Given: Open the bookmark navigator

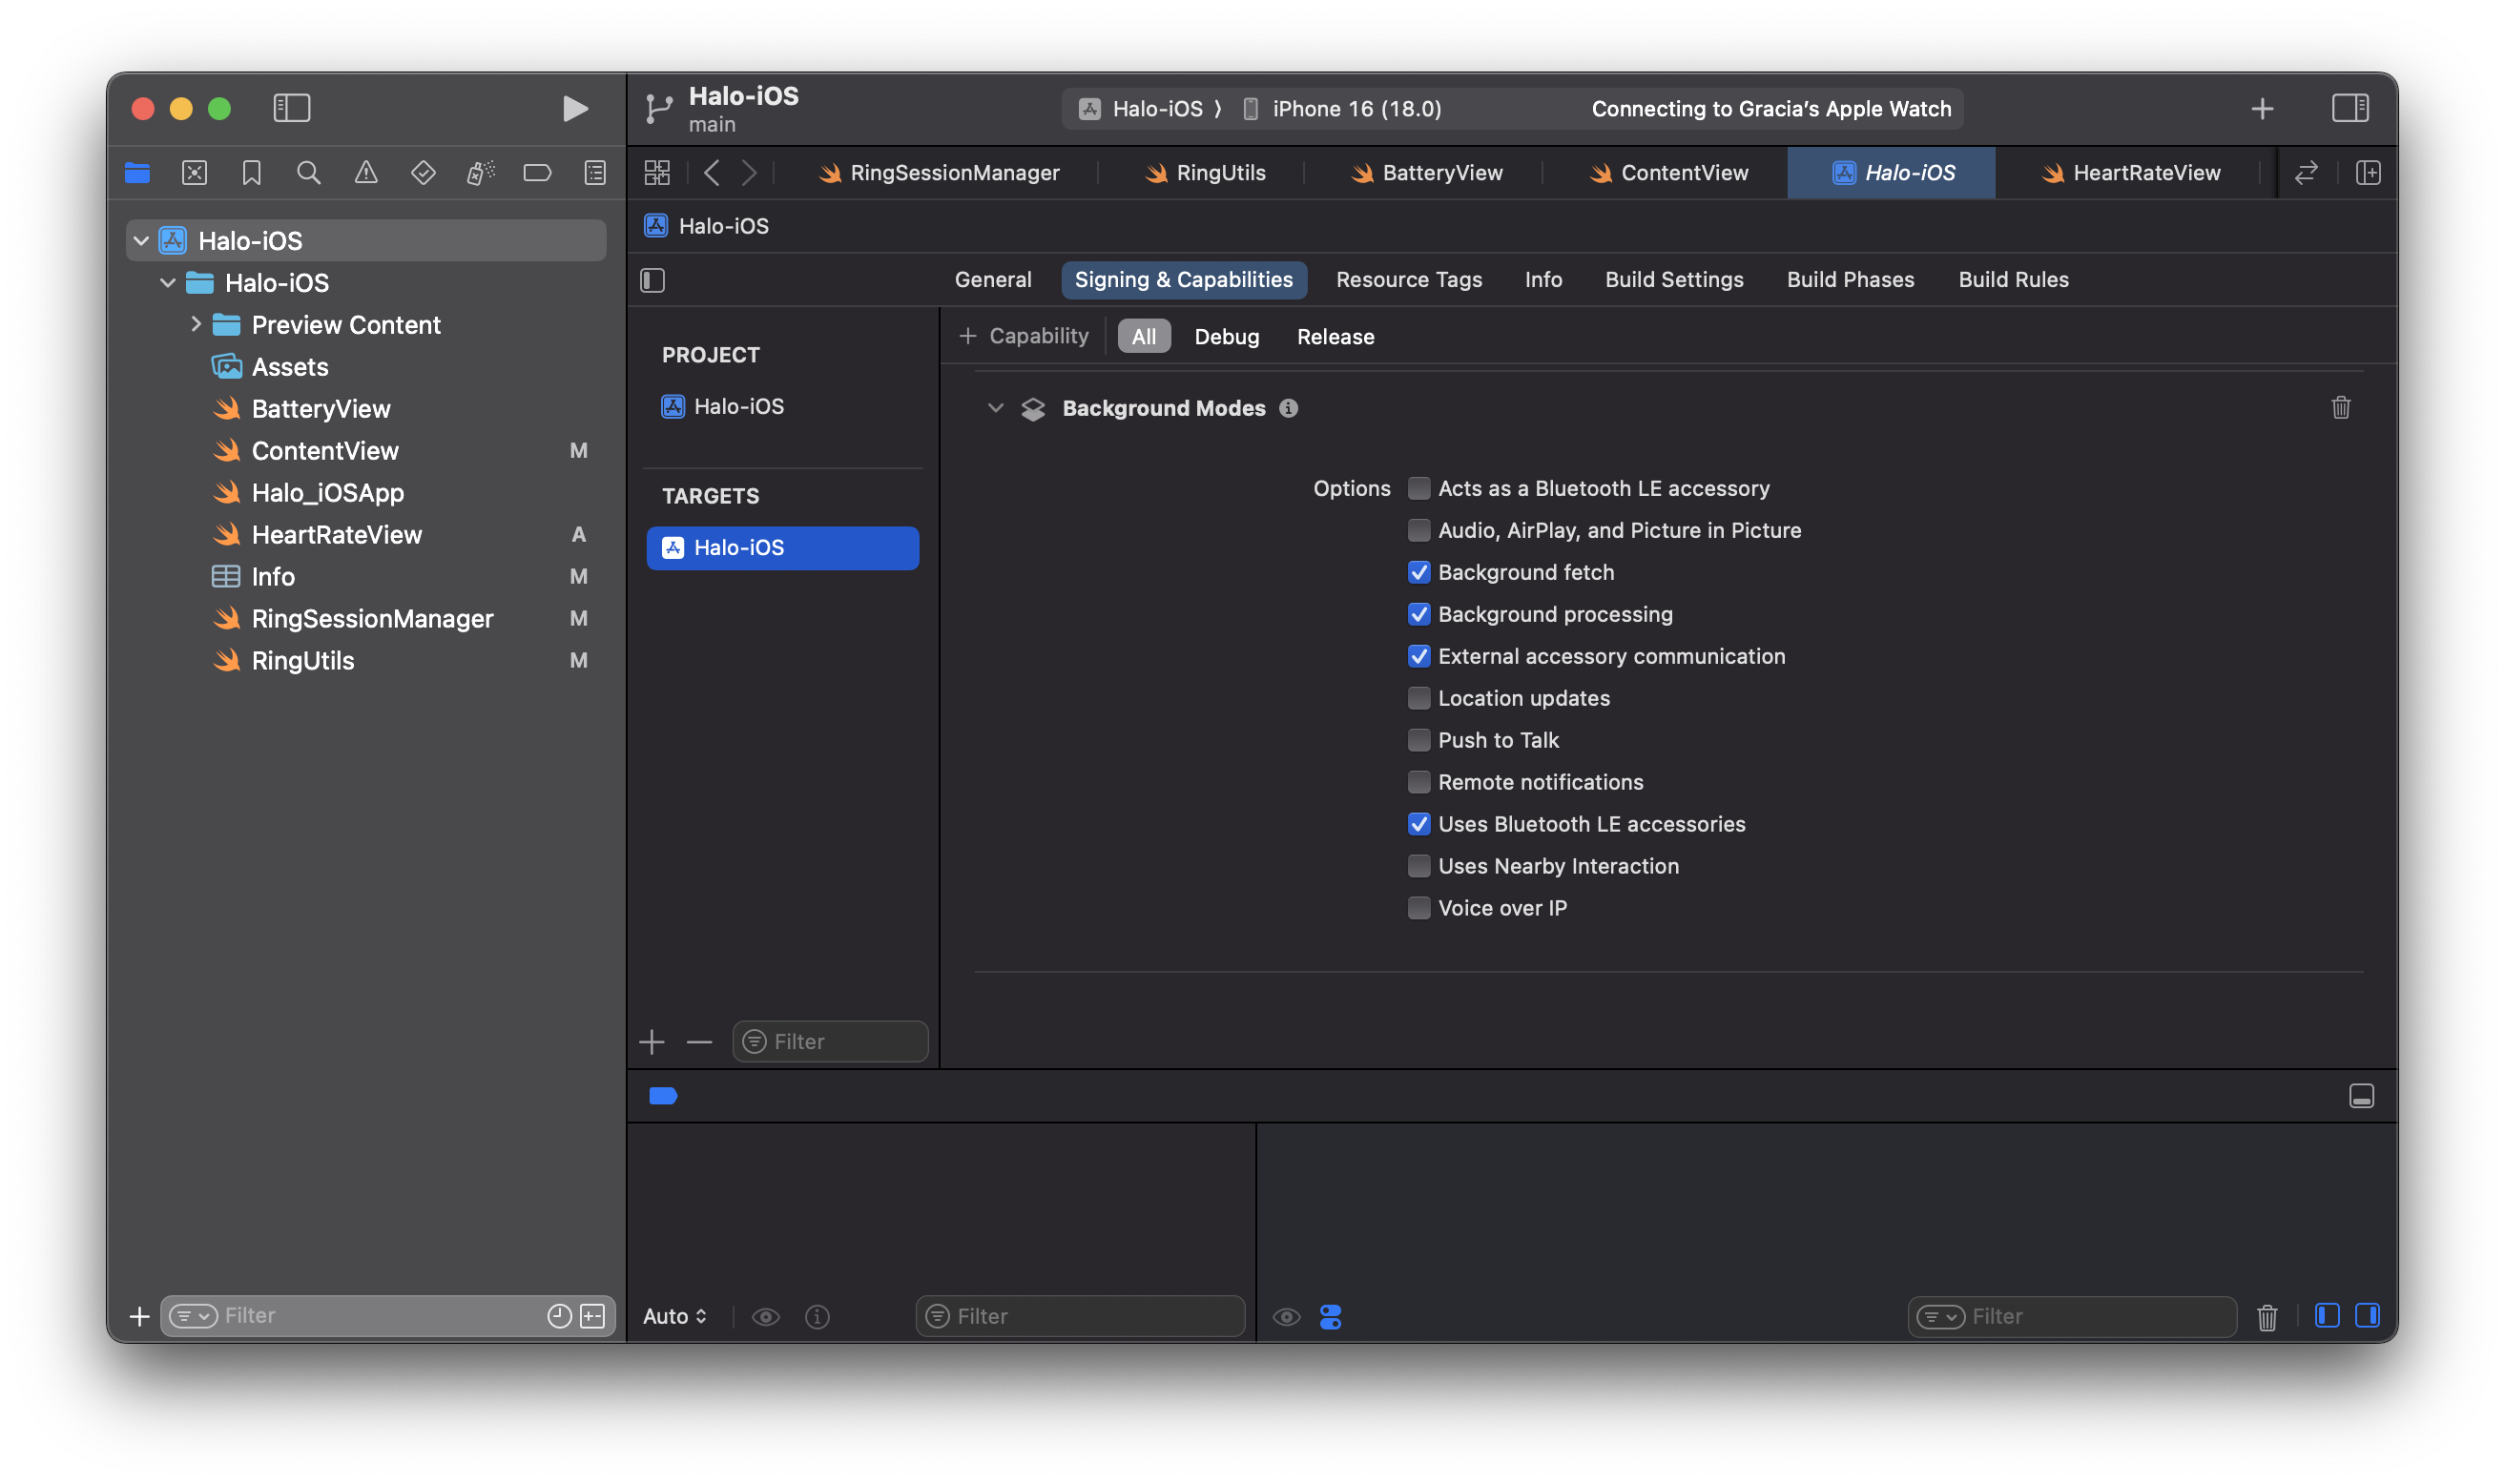Looking at the screenshot, I should tap(251, 173).
